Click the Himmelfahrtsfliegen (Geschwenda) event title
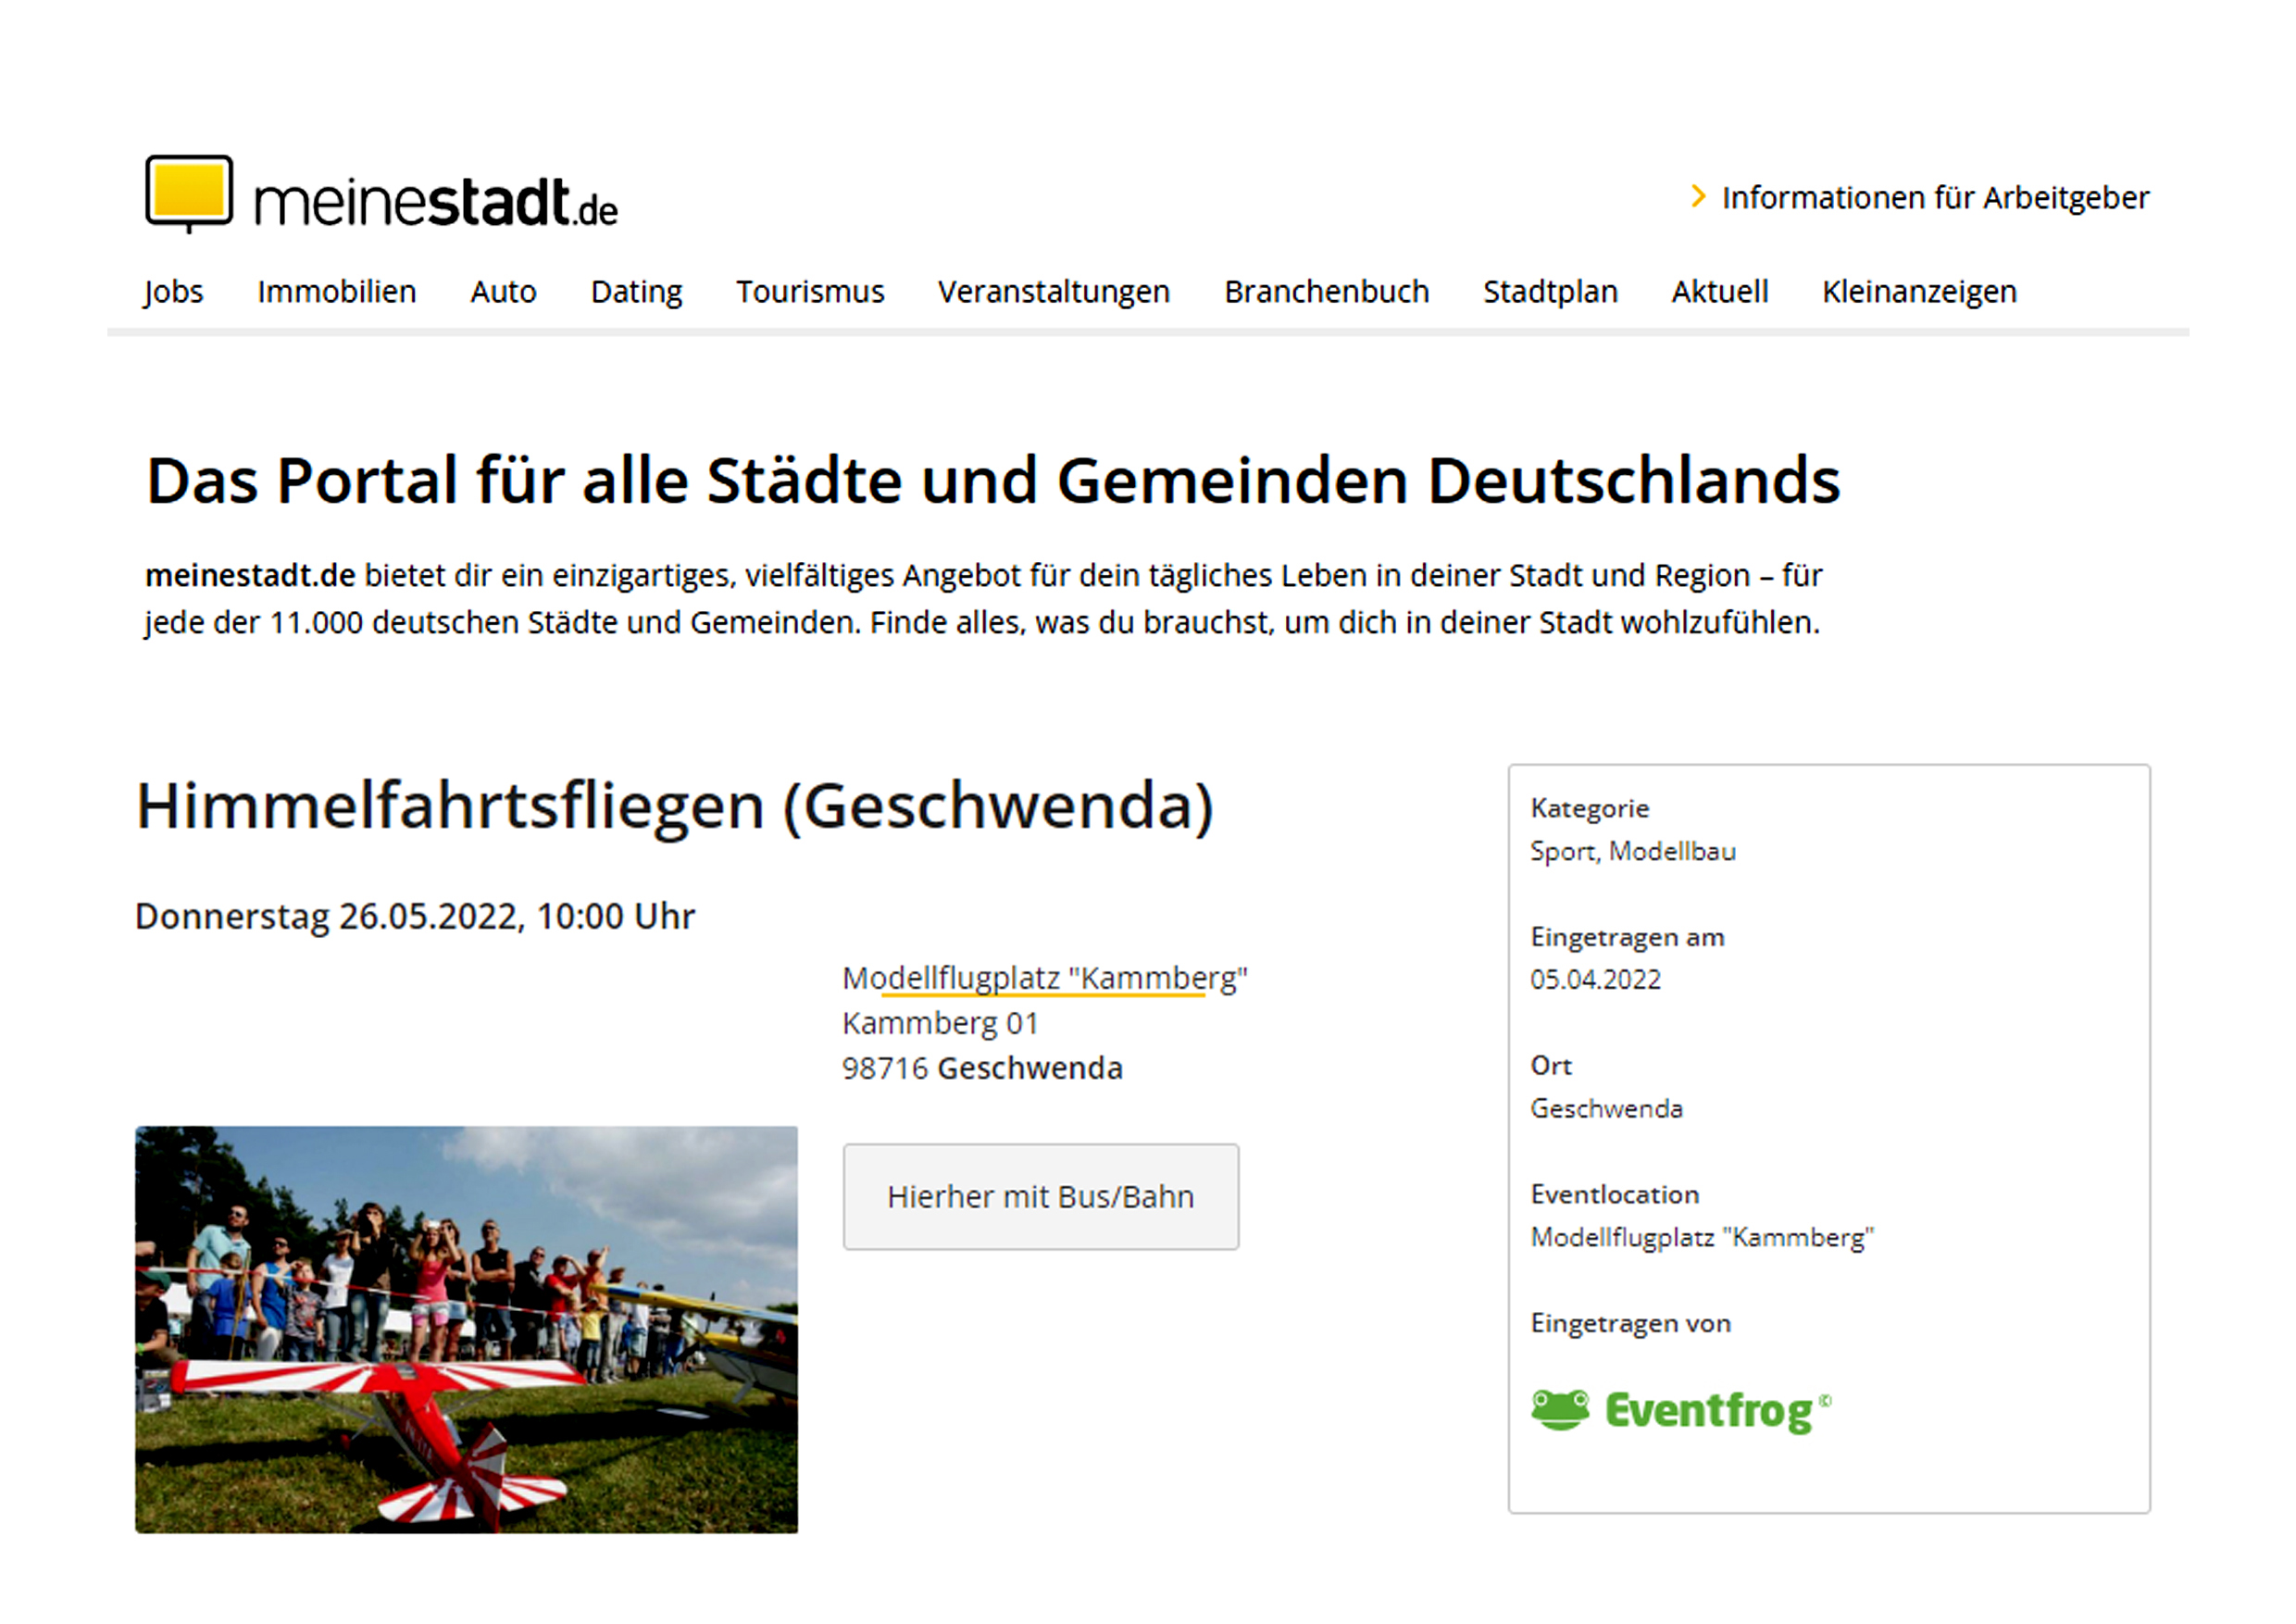 tap(674, 806)
